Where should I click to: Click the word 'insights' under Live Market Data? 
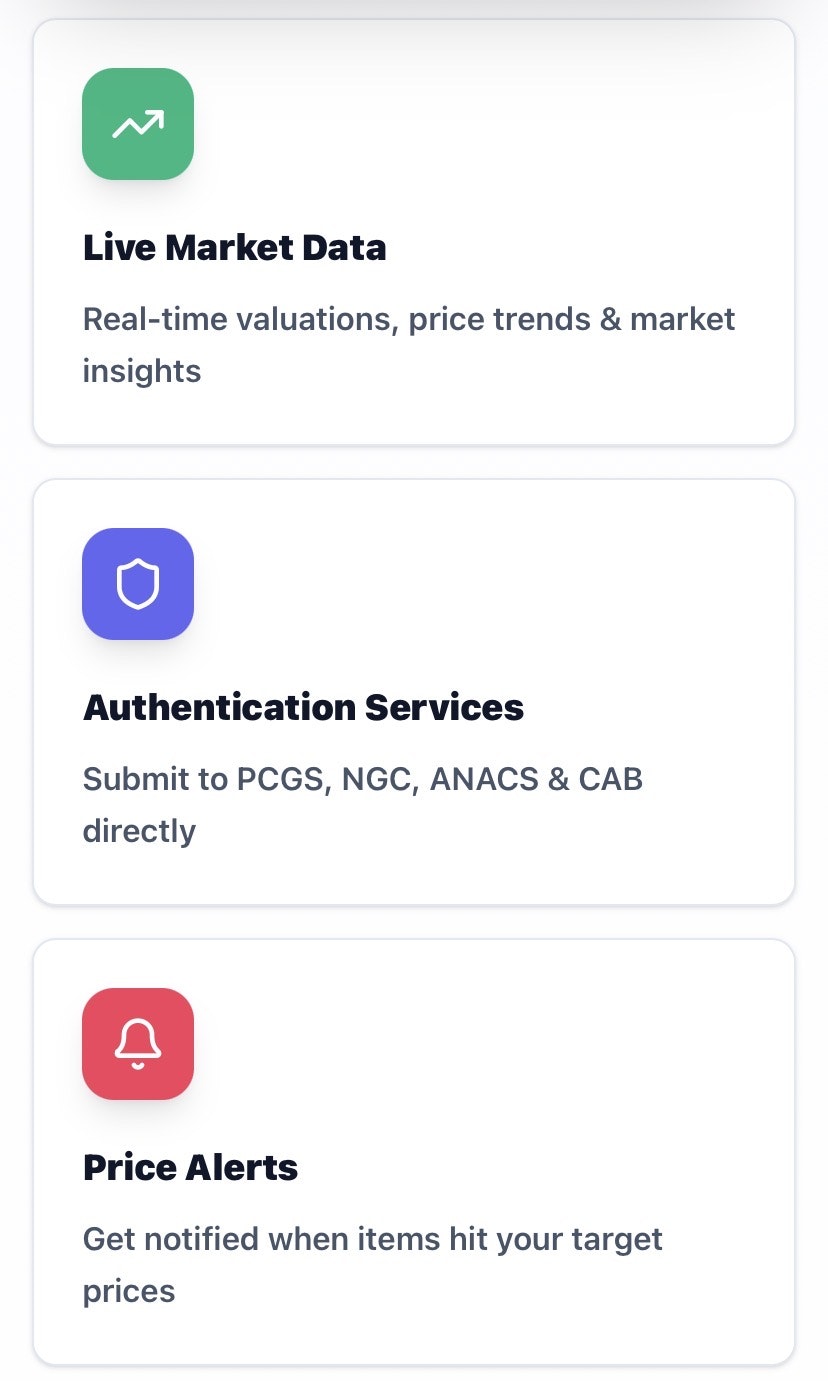pyautogui.click(x=142, y=371)
